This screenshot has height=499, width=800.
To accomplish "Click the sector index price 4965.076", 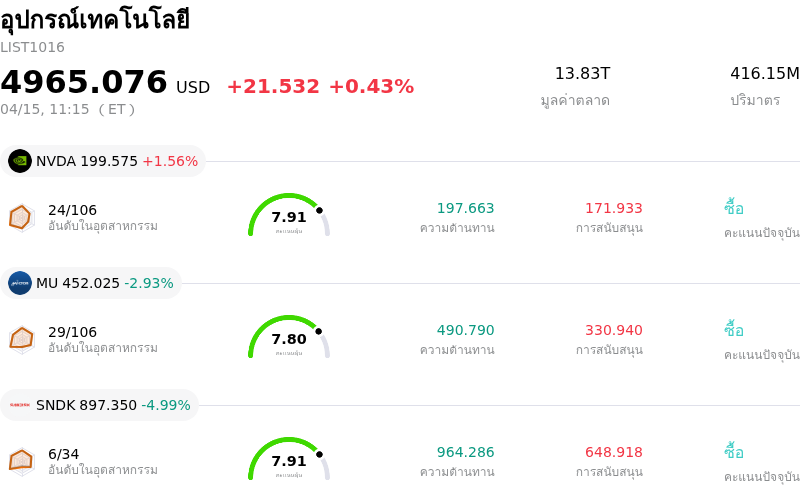I will coord(84,83).
